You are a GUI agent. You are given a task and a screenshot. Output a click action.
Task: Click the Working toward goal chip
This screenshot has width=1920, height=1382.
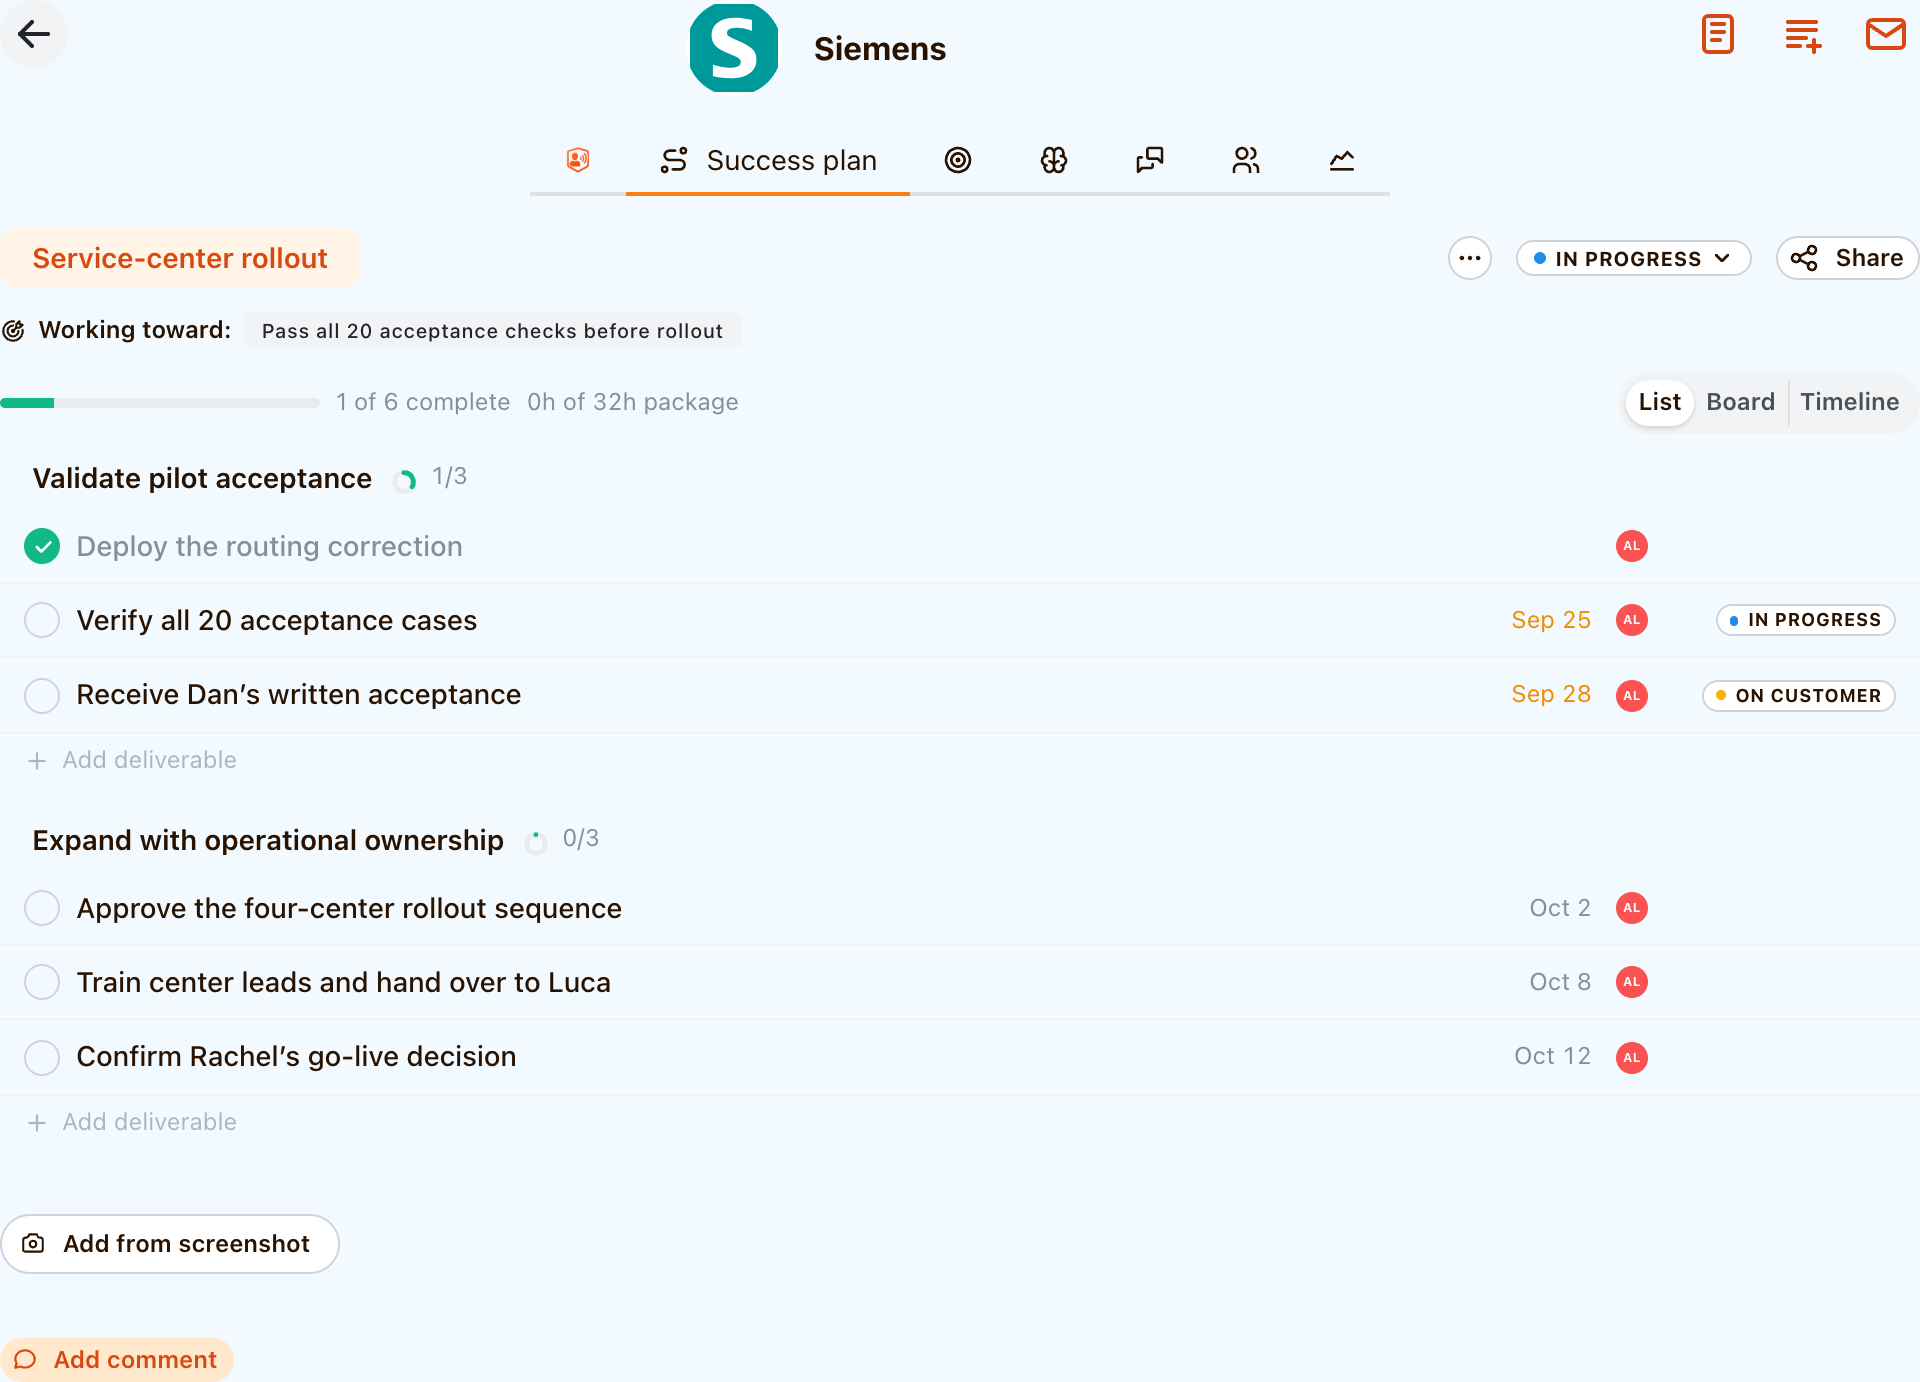(x=492, y=331)
